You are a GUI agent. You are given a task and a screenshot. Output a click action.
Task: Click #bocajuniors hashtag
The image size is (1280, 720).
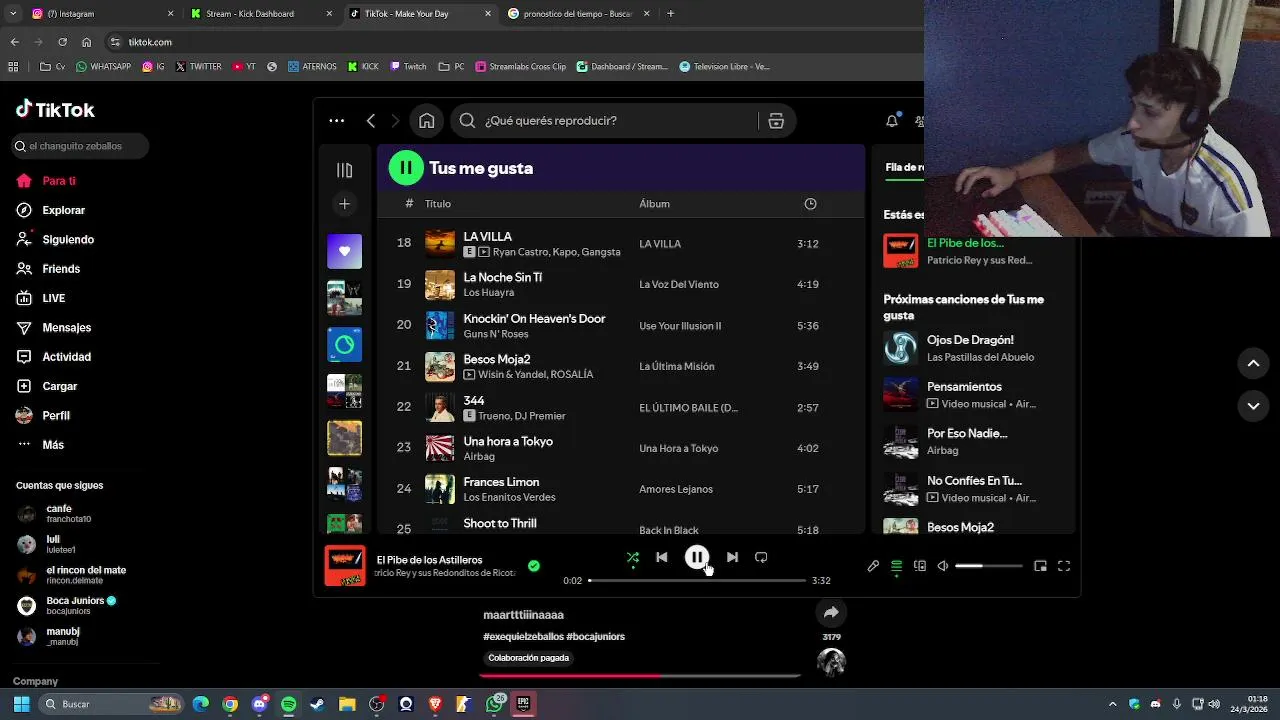pyautogui.click(x=595, y=637)
